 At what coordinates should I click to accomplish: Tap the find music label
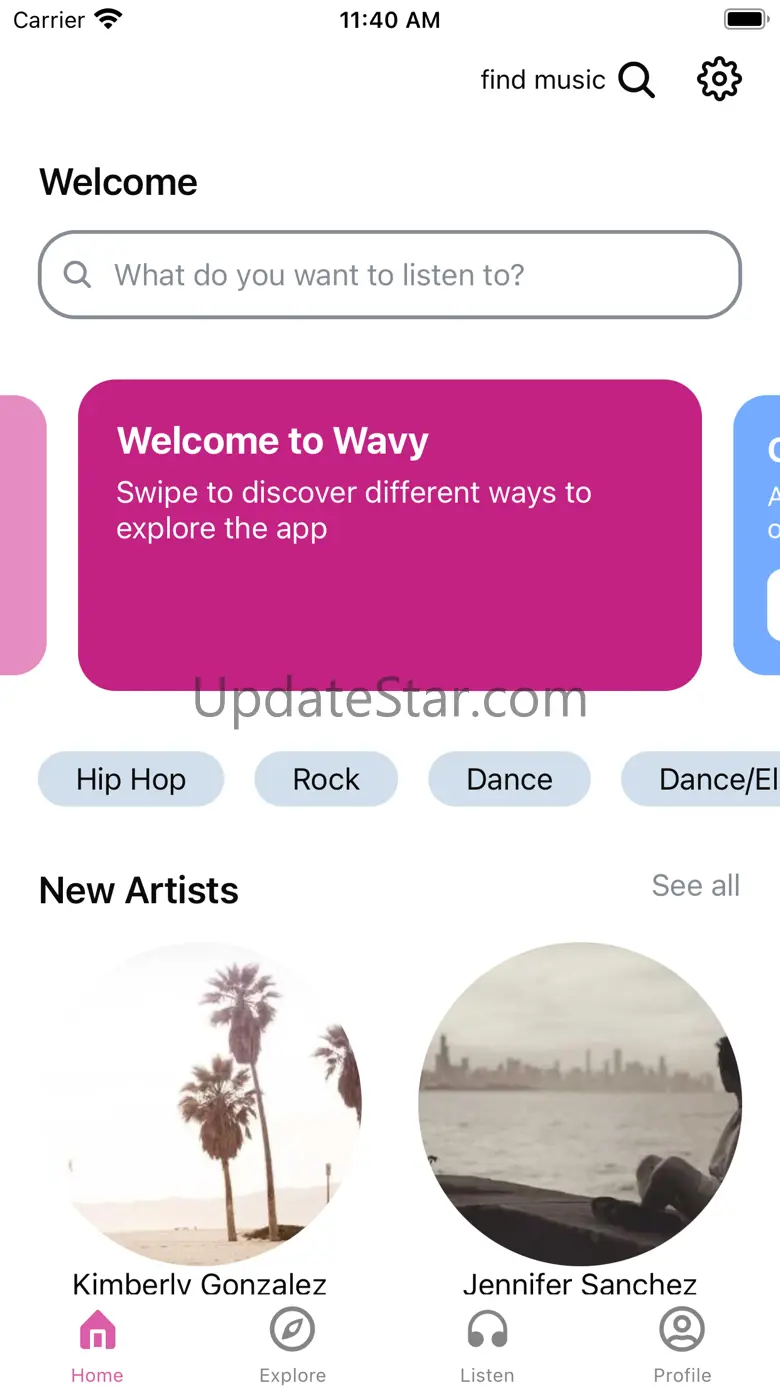[543, 79]
